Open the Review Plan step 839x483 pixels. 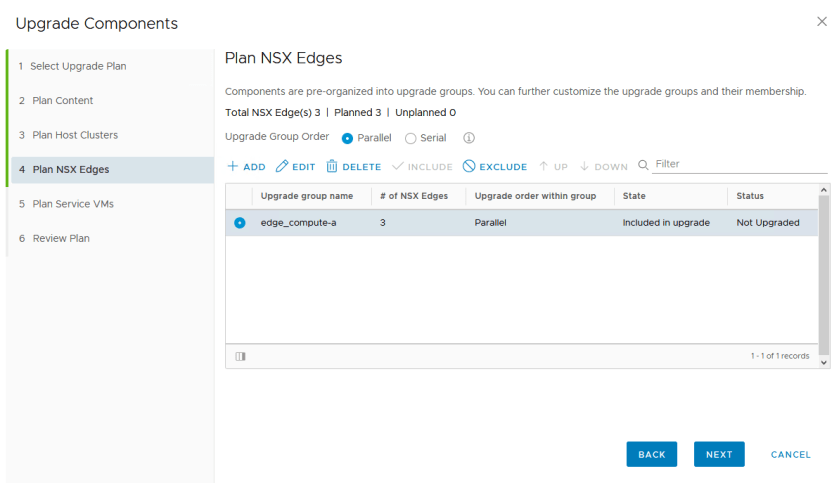[61, 238]
